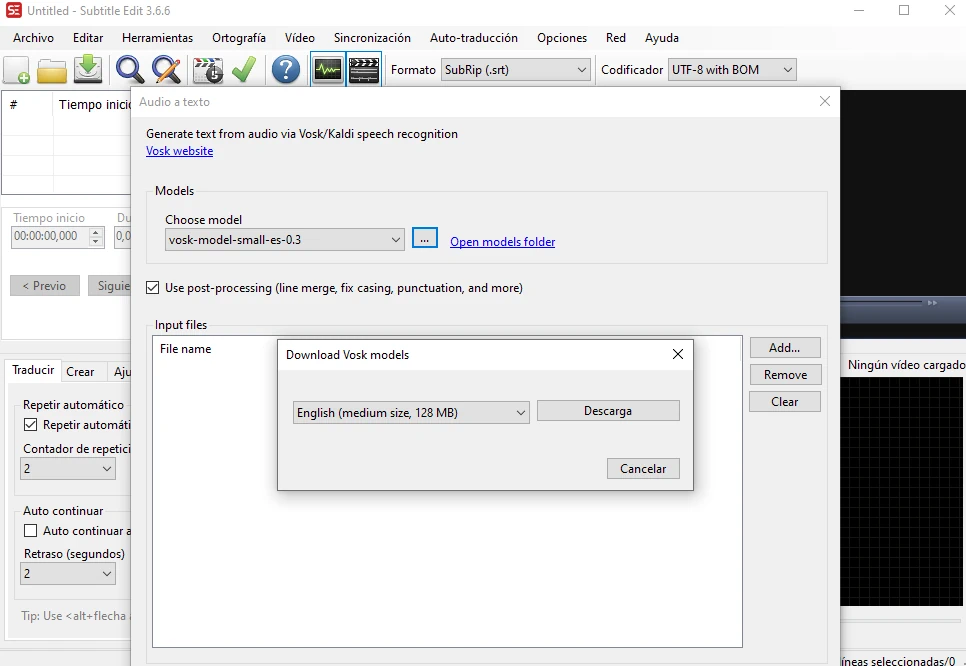Open Replace with magnifier-pencil icon
The height and width of the screenshot is (666, 966).
[166, 70]
